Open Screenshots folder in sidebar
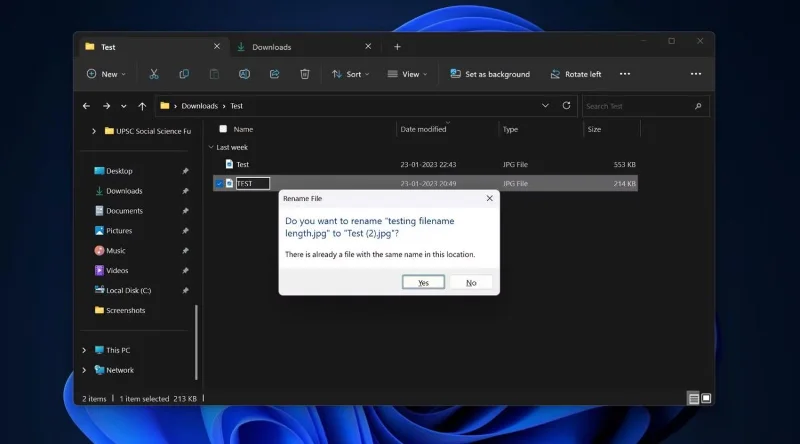Image resolution: width=800 pixels, height=444 pixels. (x=120, y=310)
